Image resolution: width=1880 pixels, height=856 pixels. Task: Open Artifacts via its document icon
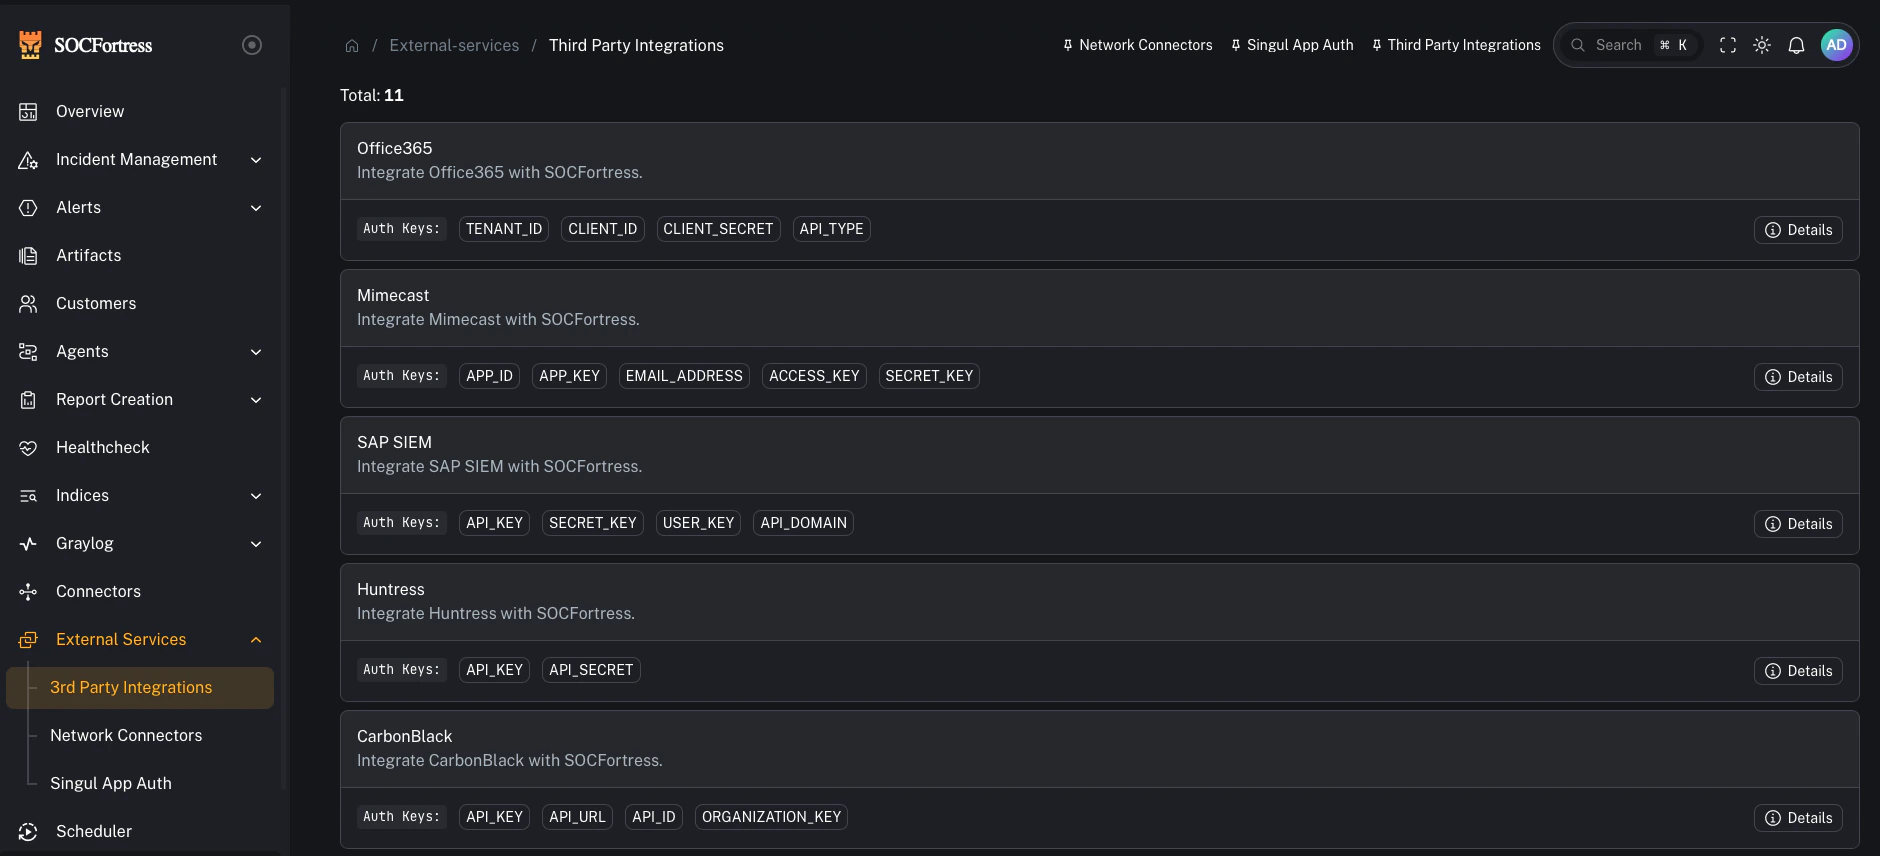click(28, 256)
